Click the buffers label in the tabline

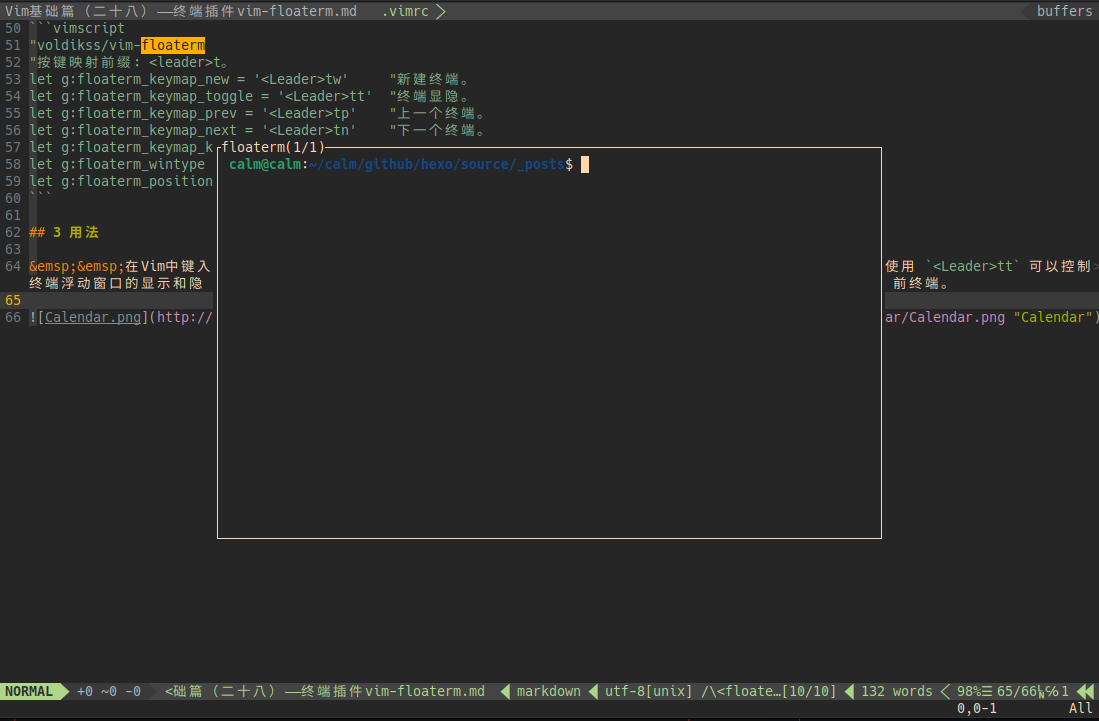click(1064, 11)
